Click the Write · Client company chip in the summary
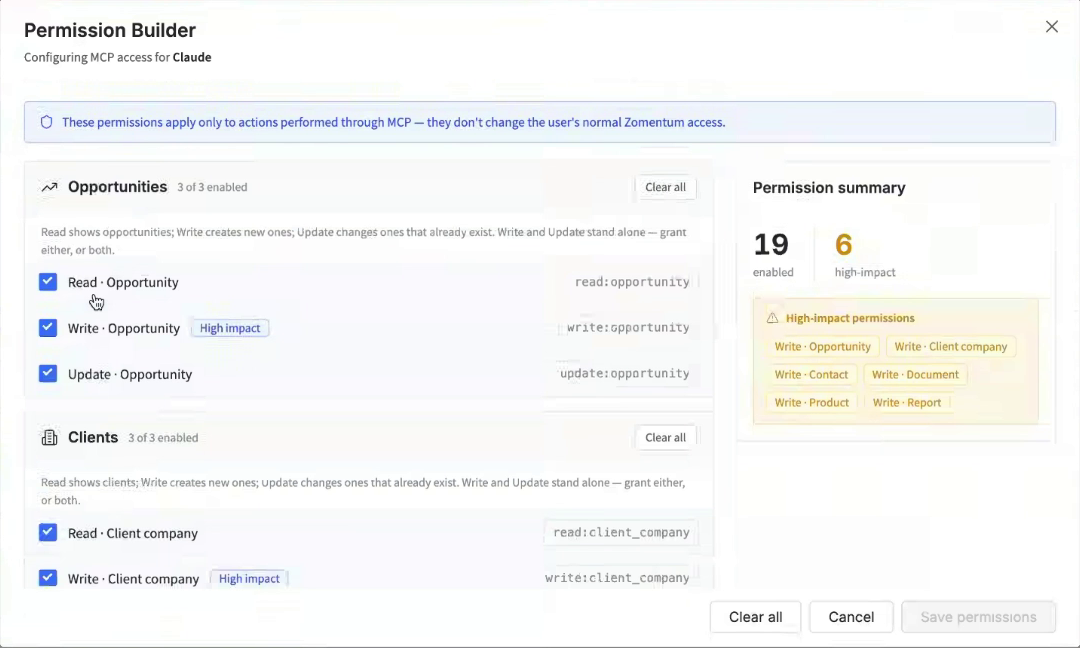 951,346
